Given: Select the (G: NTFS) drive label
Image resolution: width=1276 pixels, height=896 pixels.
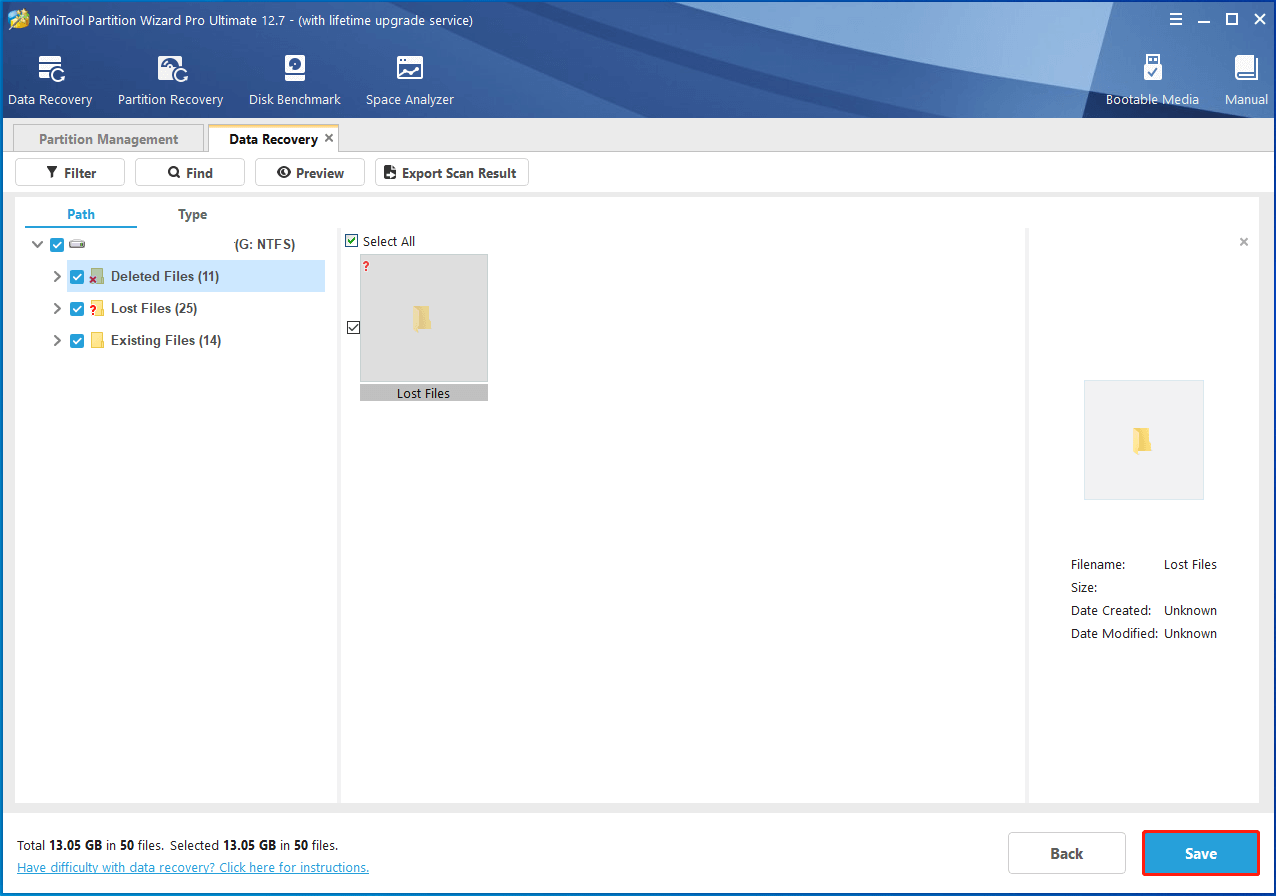Looking at the screenshot, I should click(265, 245).
